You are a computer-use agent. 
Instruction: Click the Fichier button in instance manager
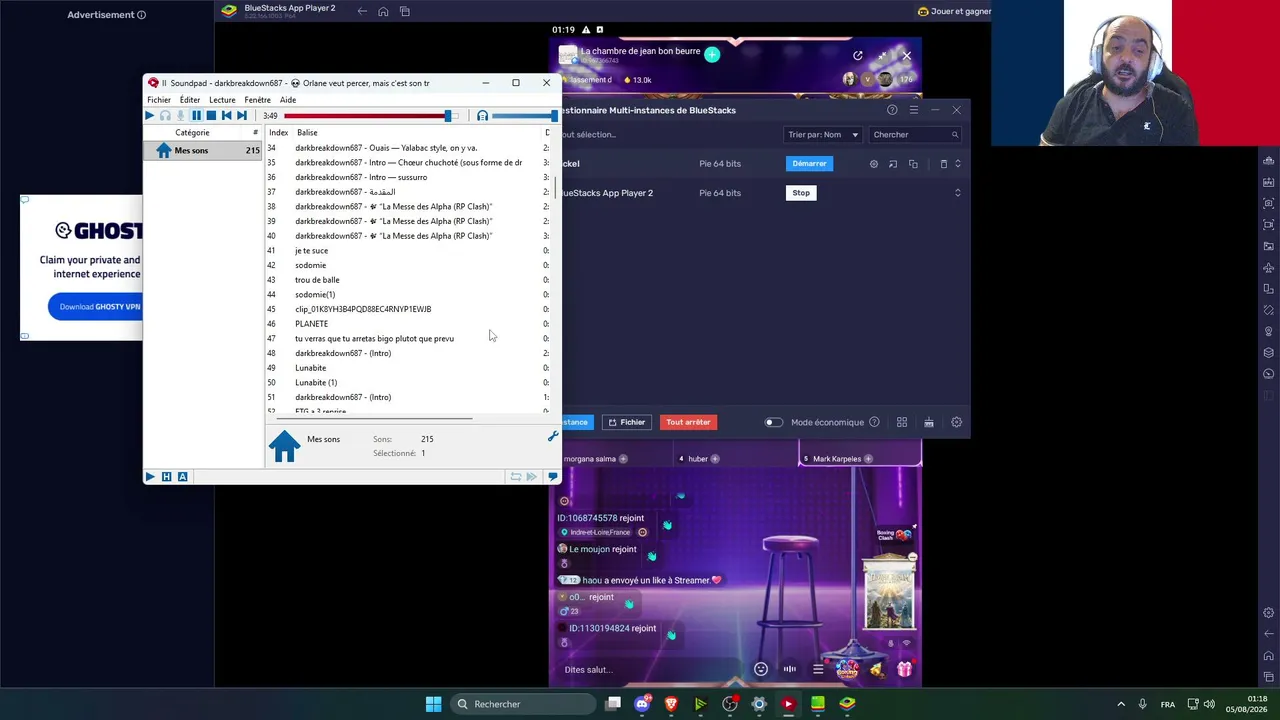tap(627, 422)
